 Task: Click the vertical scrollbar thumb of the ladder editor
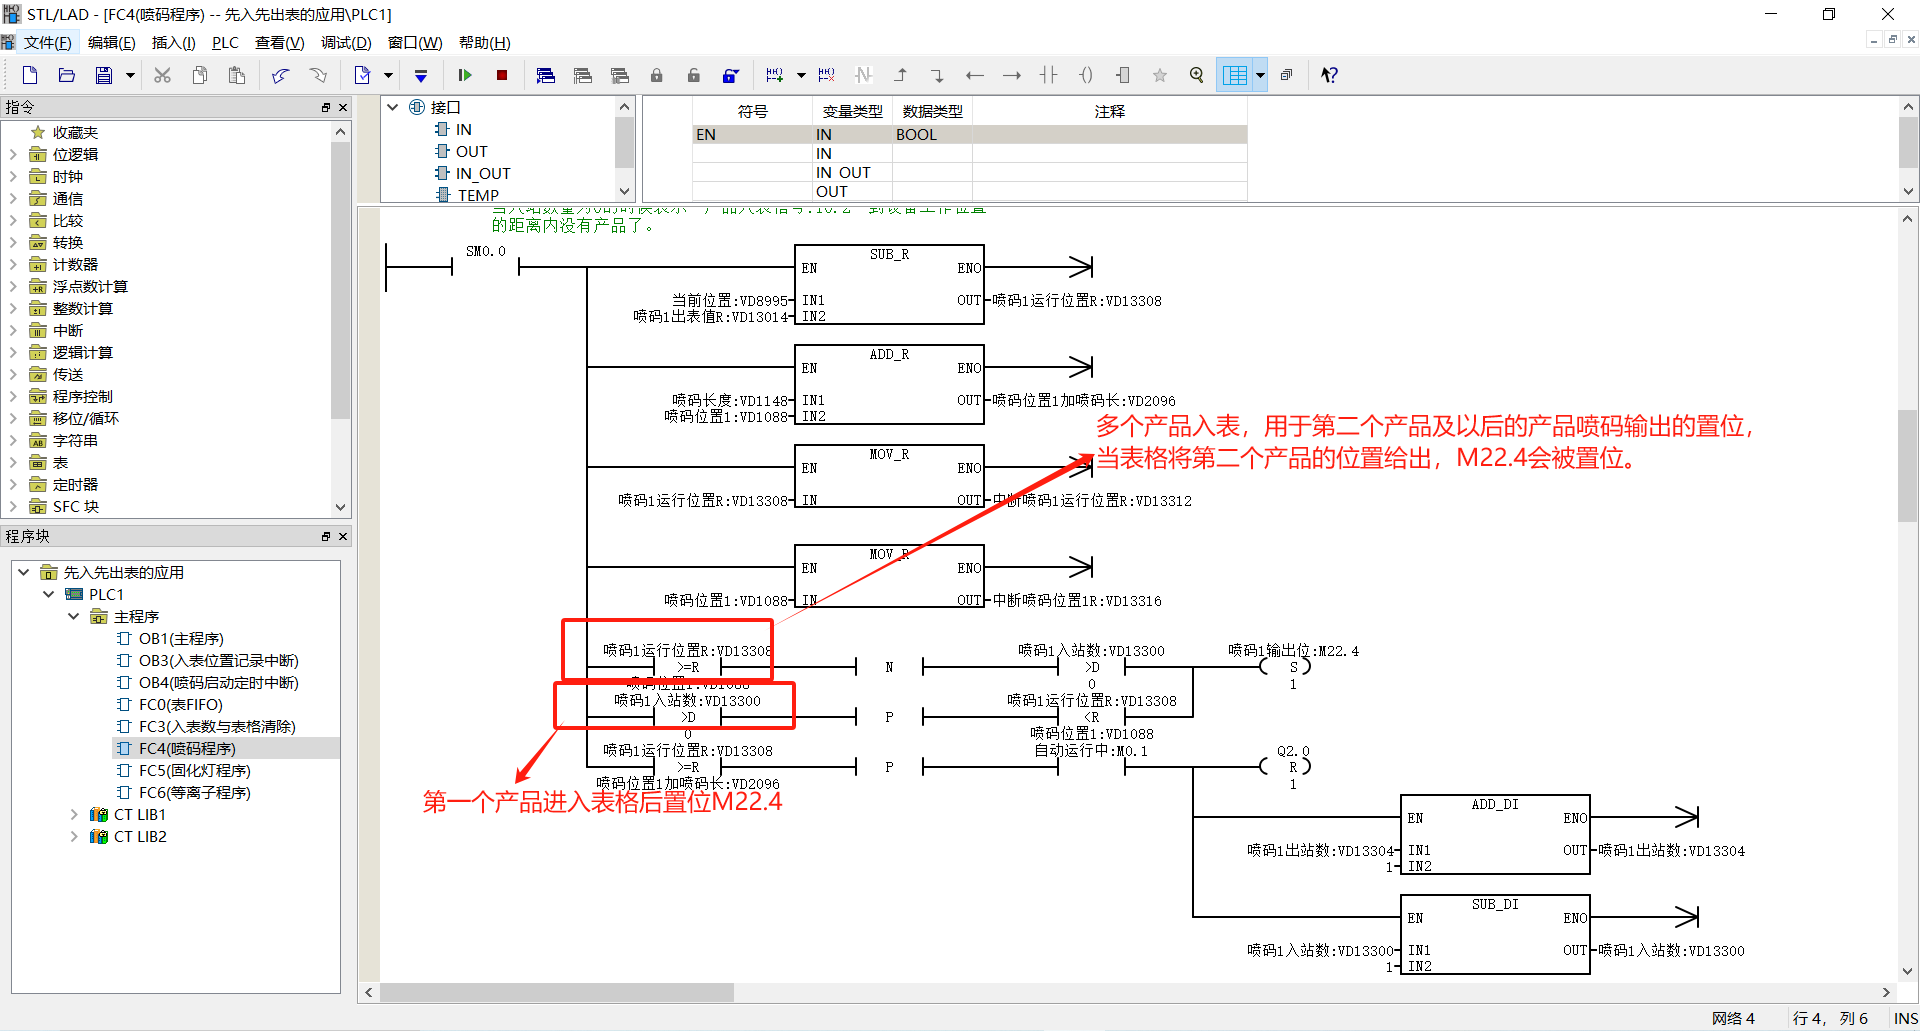[1907, 466]
